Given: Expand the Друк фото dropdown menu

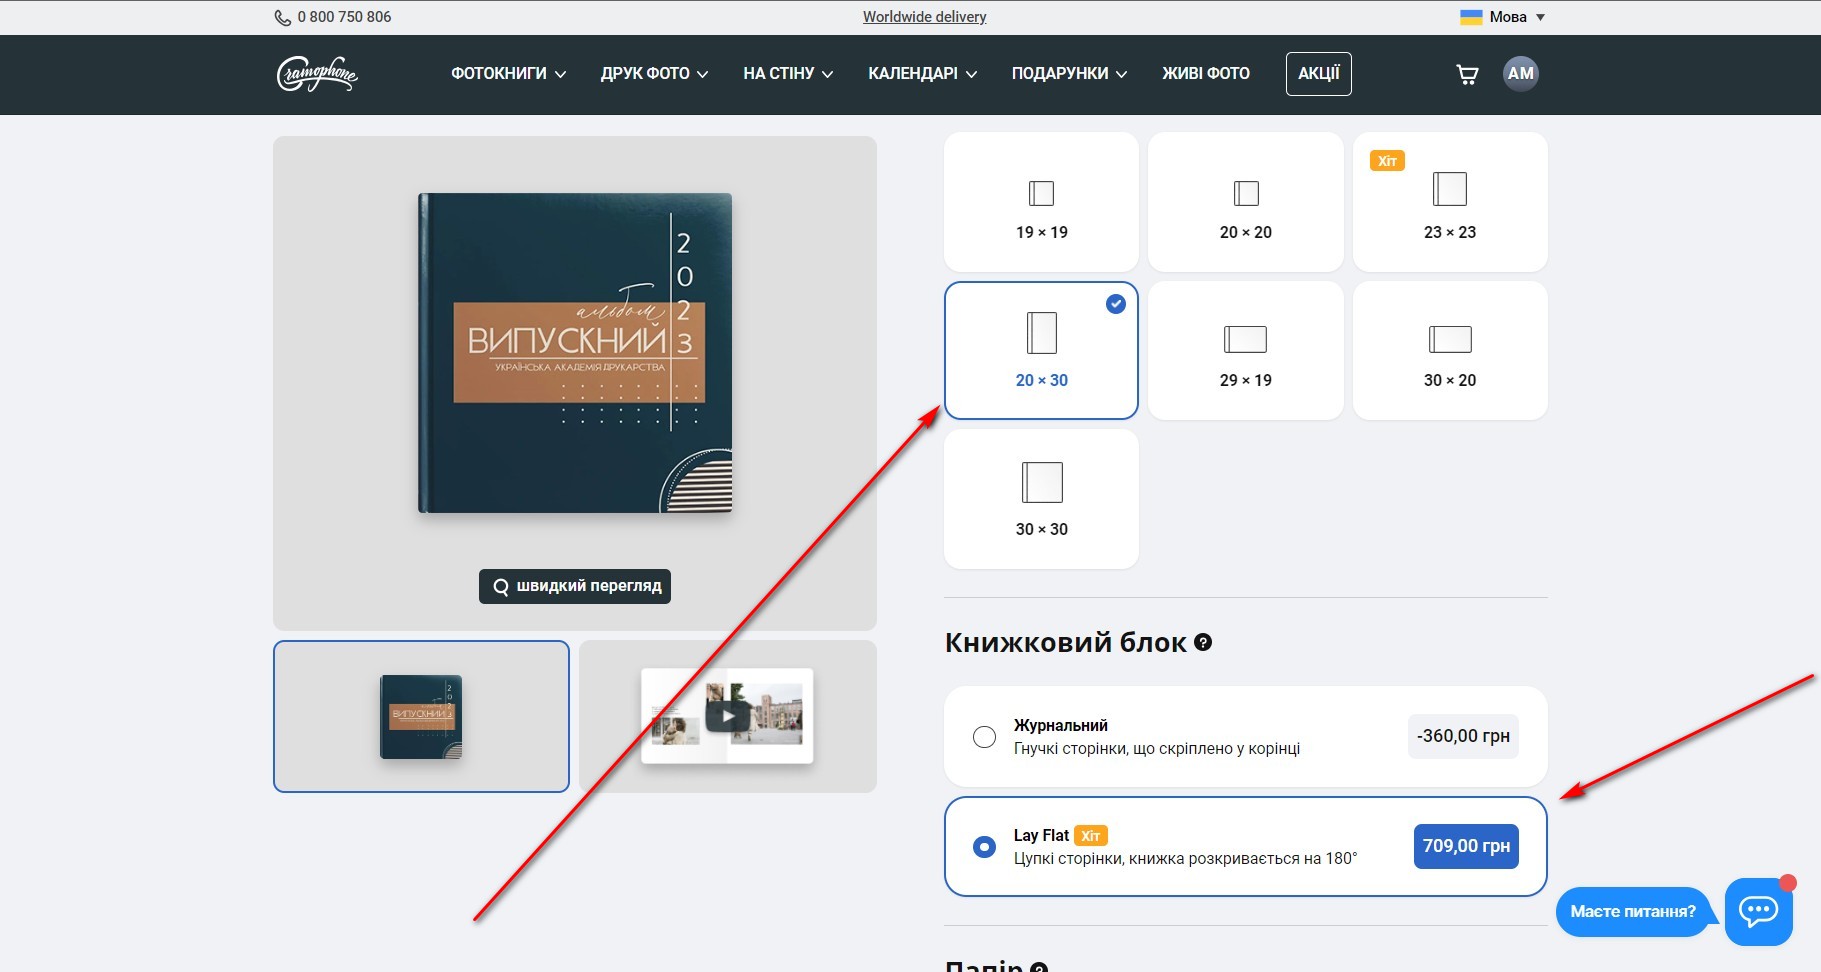Looking at the screenshot, I should point(654,74).
